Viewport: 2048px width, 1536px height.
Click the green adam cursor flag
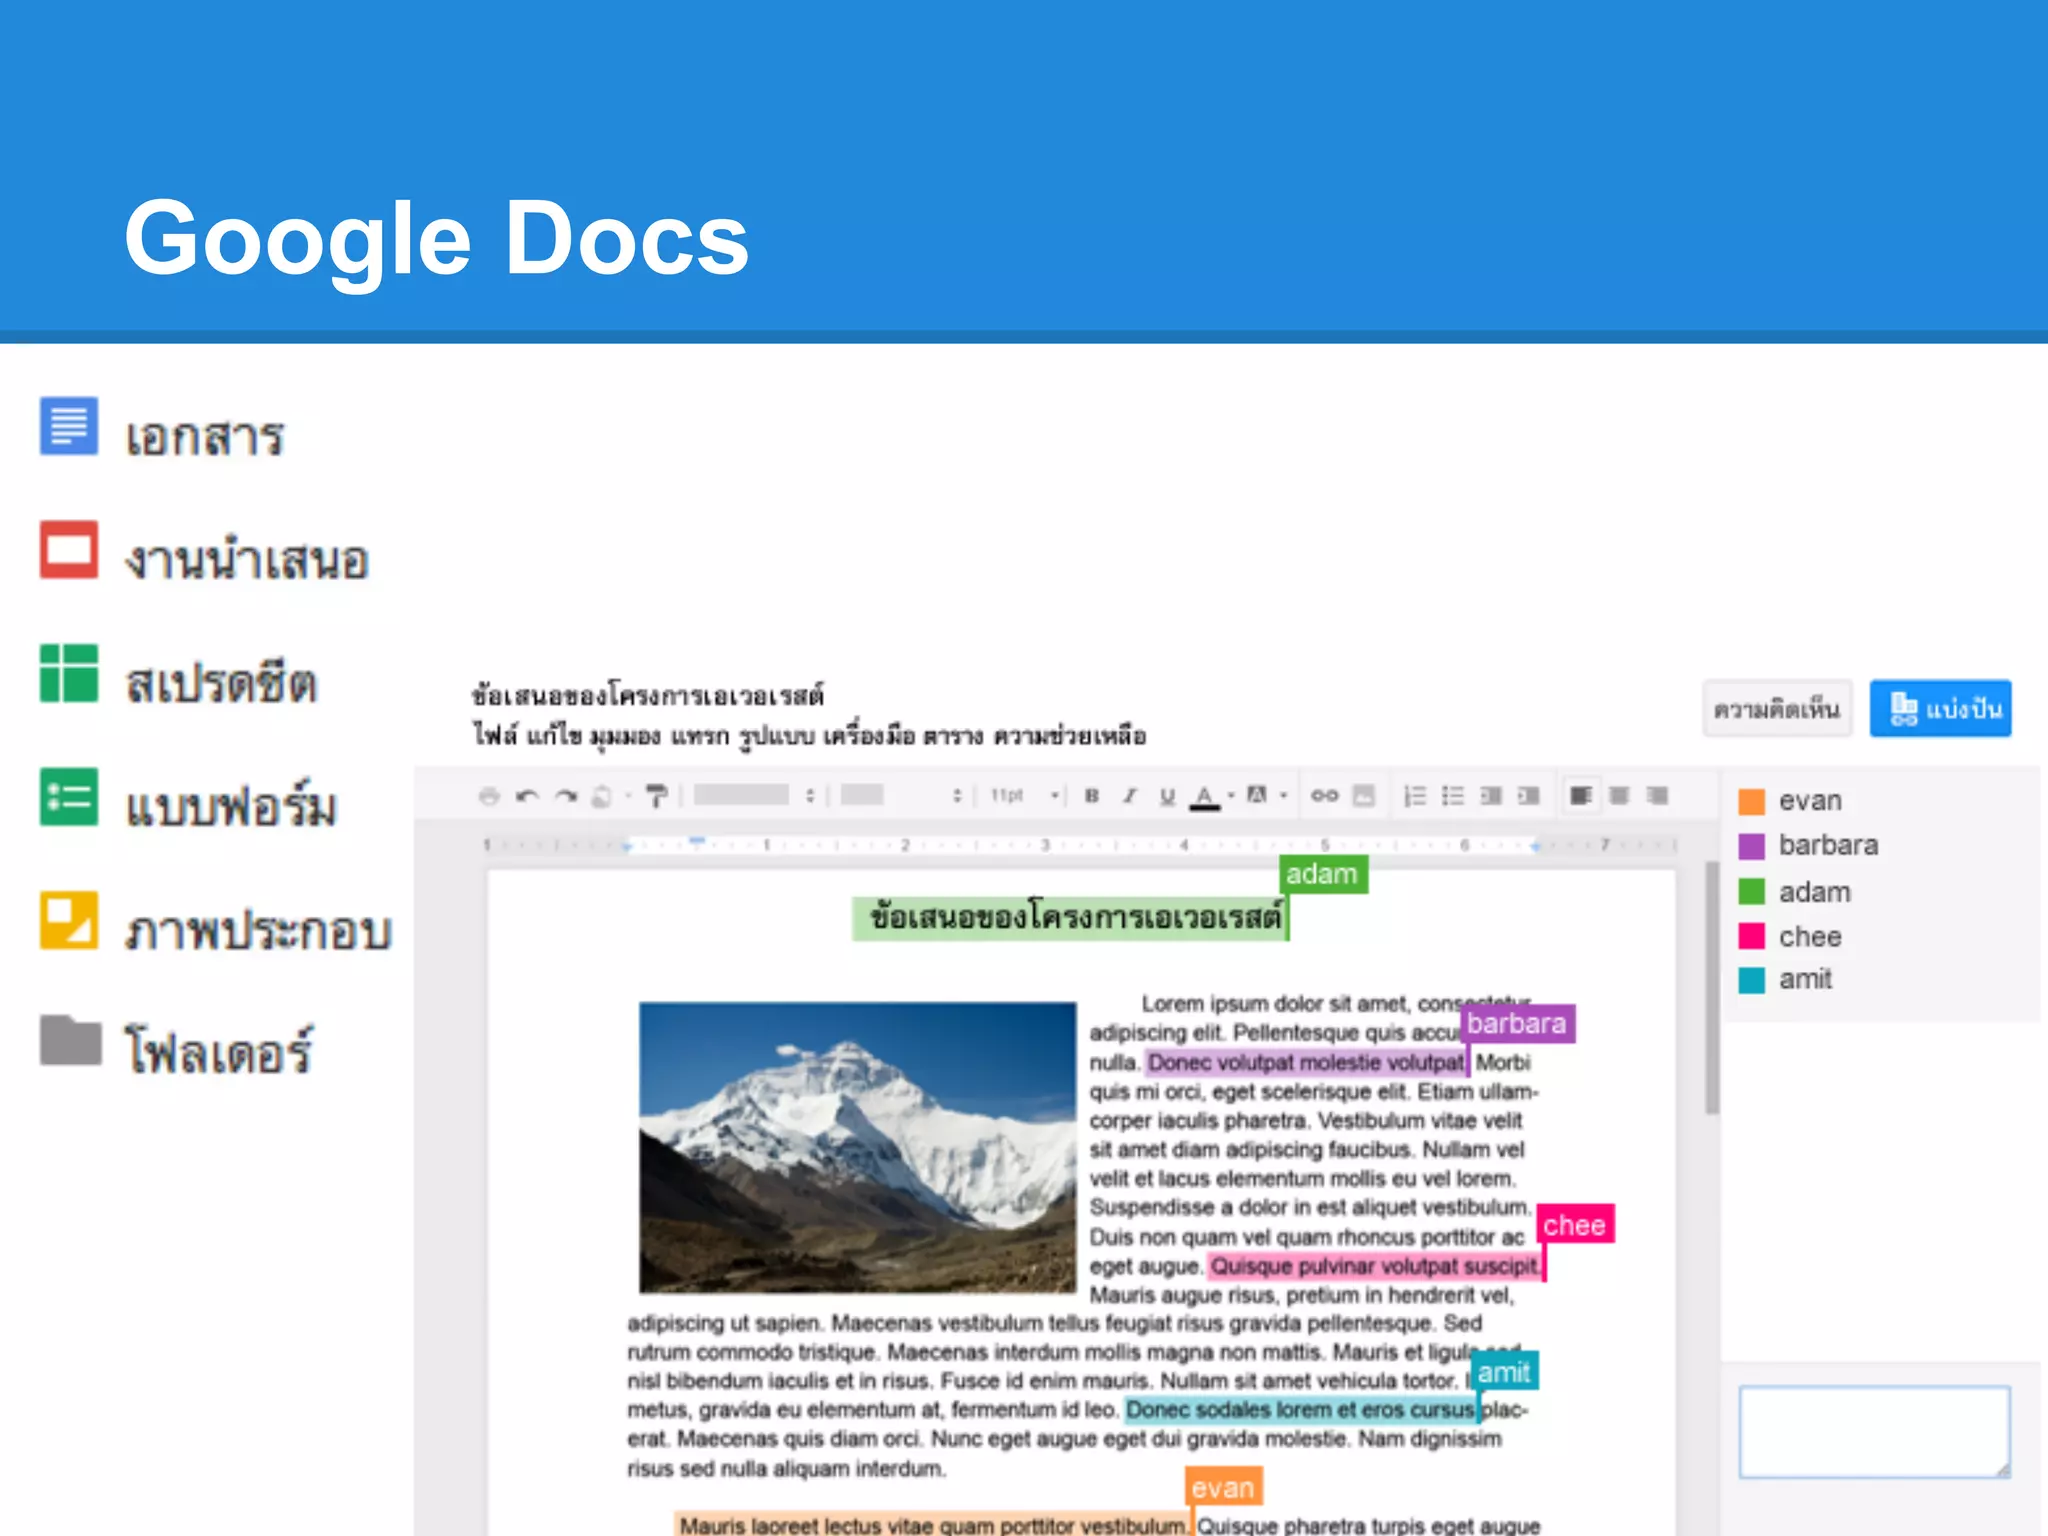tap(1323, 874)
